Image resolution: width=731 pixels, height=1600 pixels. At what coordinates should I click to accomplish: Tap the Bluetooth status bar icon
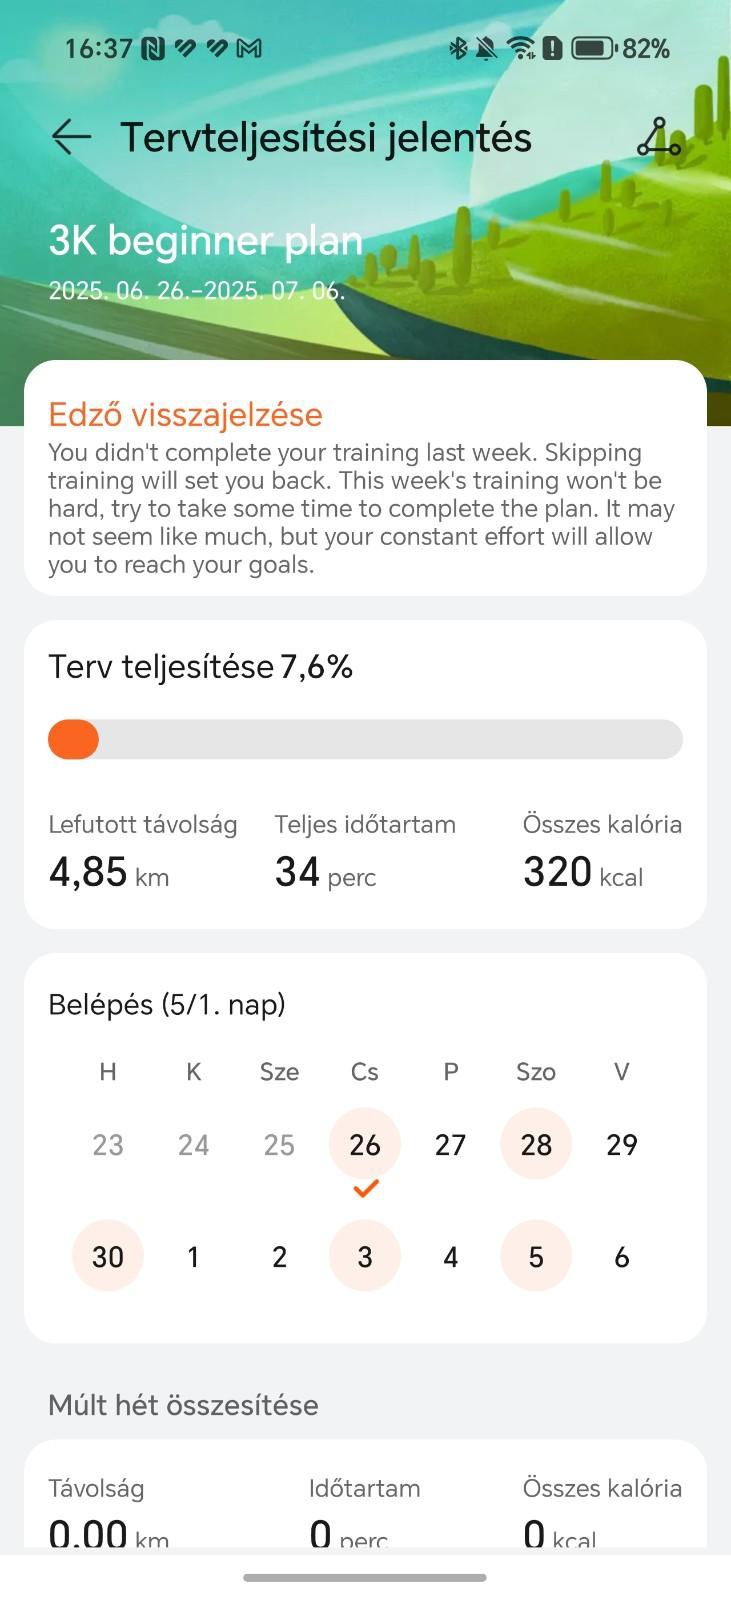point(458,48)
